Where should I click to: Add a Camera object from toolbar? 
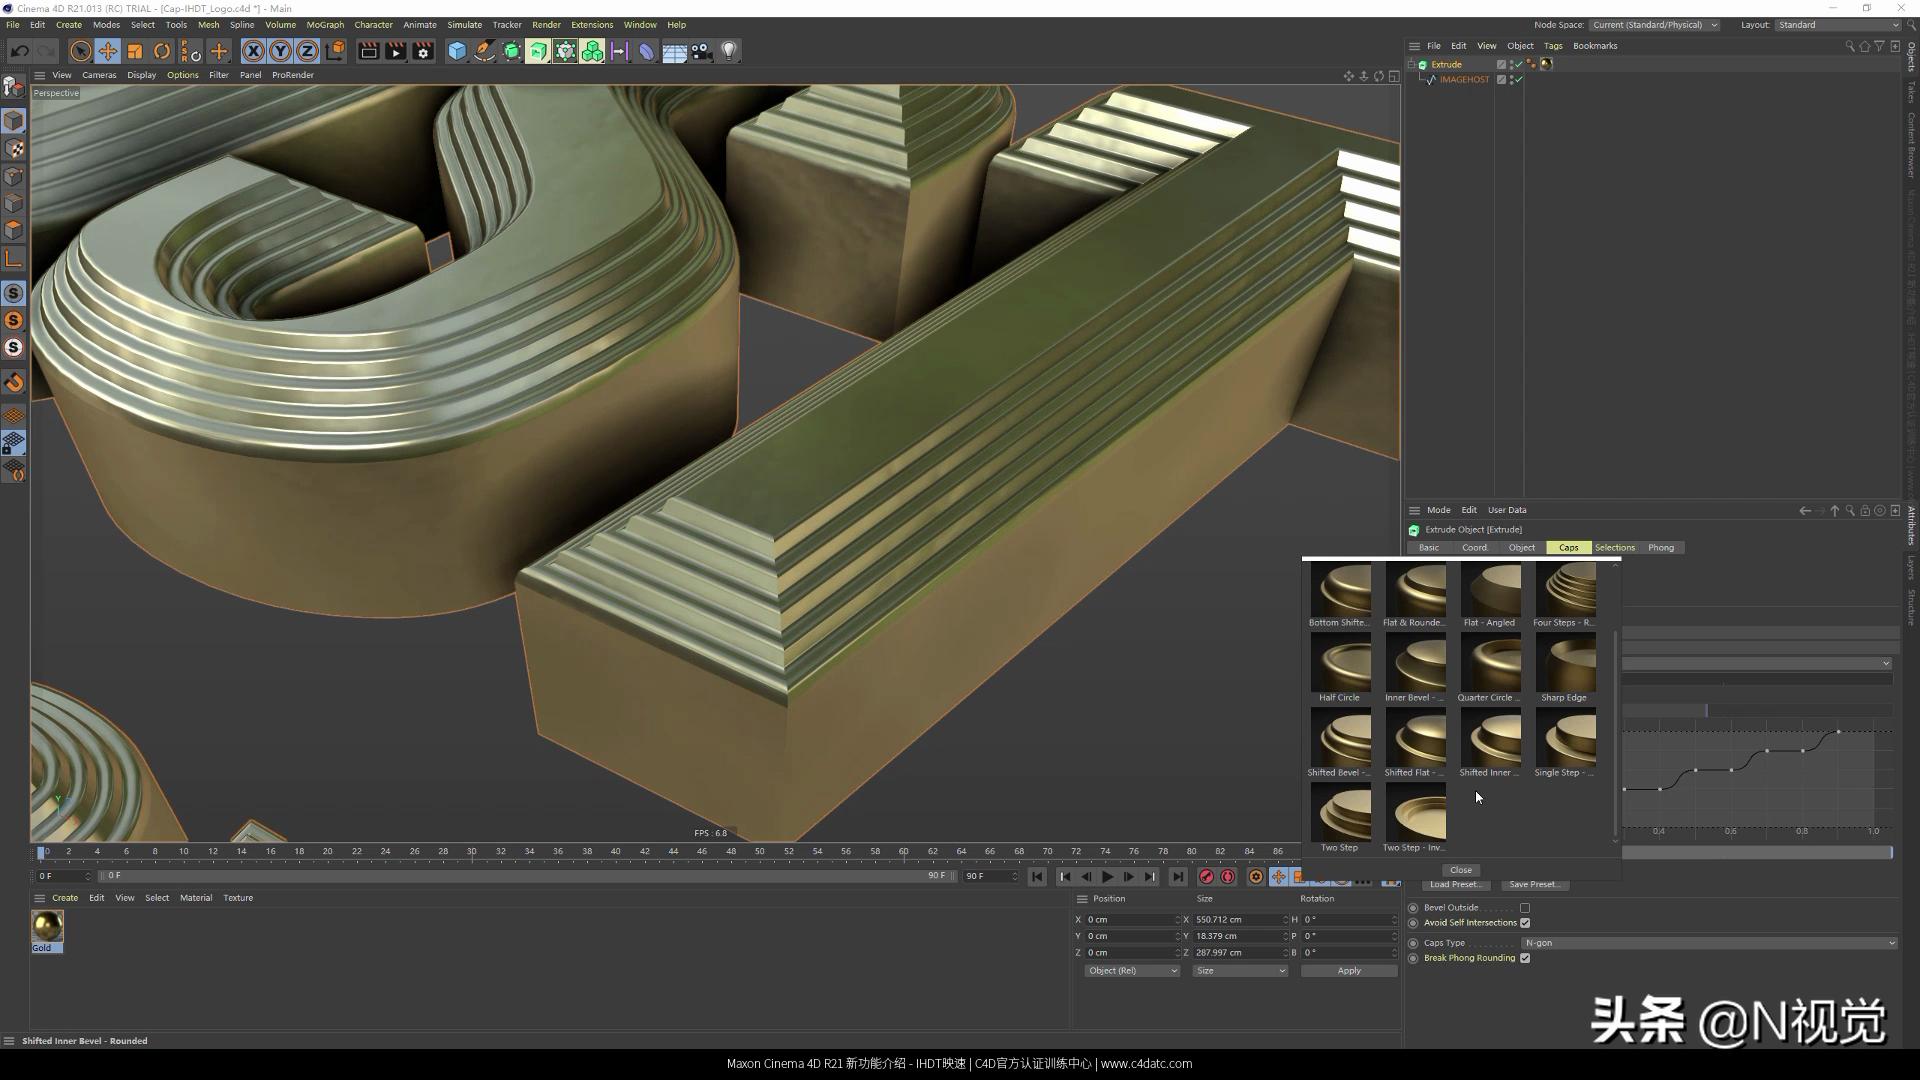702,51
